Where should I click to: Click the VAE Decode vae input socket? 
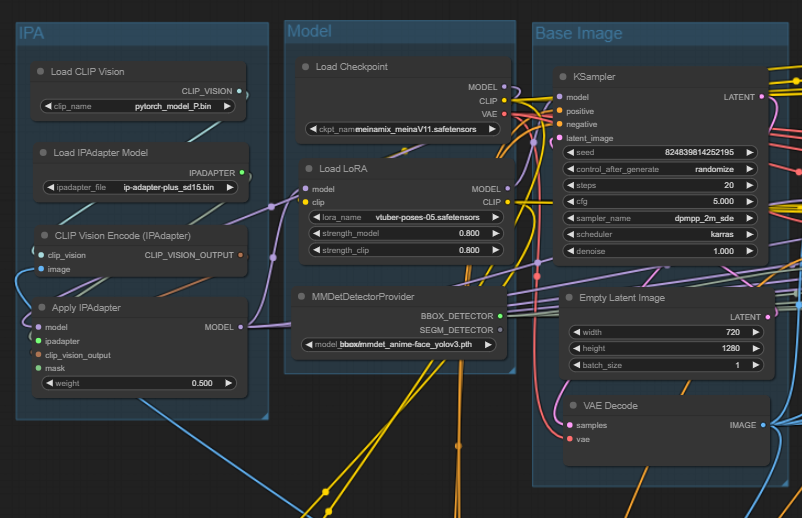pyautogui.click(x=570, y=439)
